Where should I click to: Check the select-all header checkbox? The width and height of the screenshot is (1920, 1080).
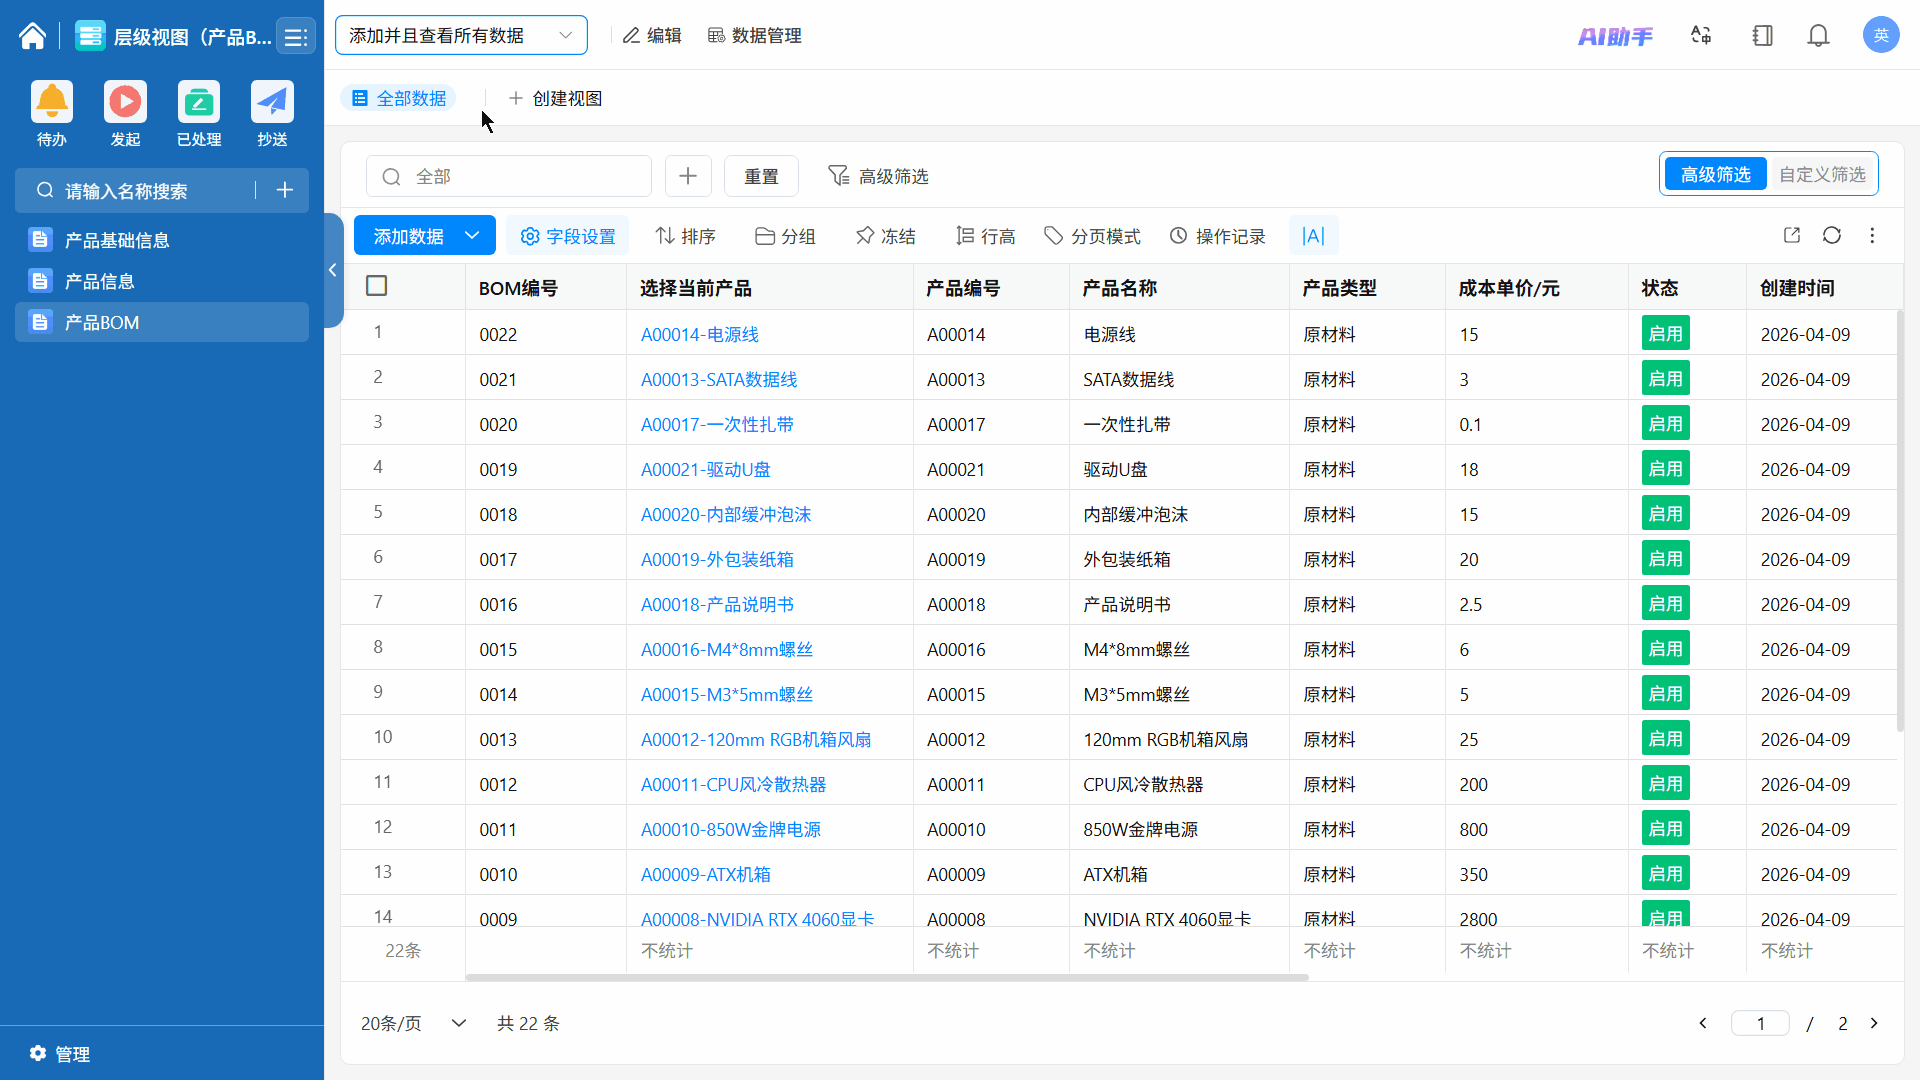point(377,287)
